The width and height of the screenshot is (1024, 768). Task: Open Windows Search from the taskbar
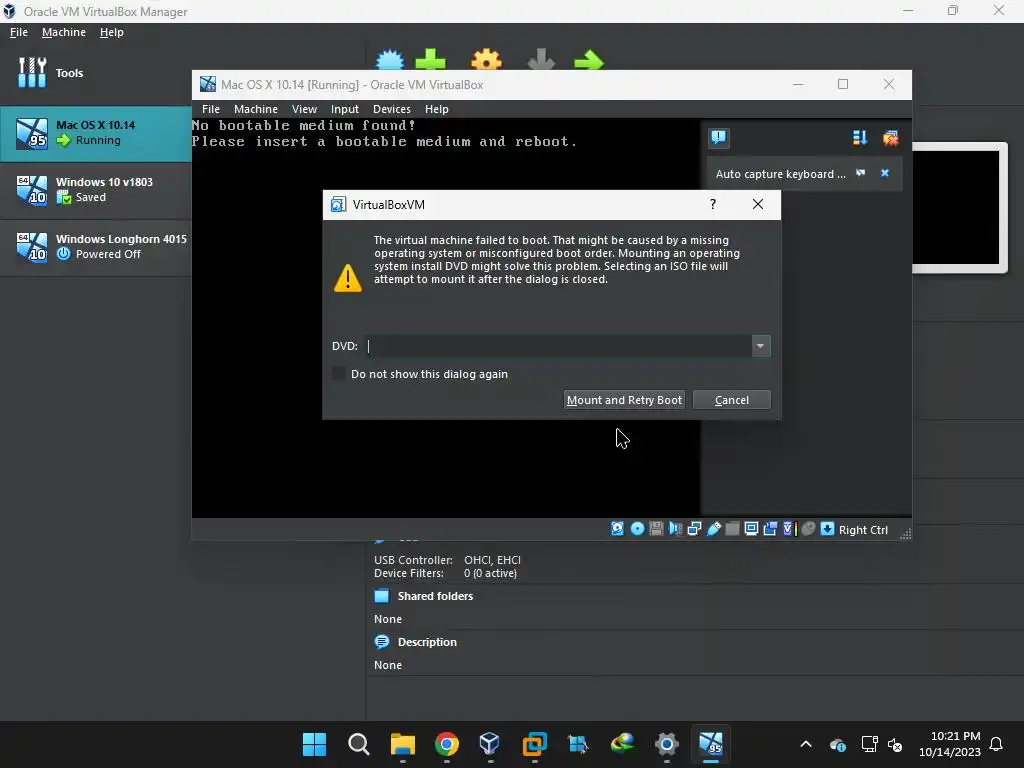359,744
